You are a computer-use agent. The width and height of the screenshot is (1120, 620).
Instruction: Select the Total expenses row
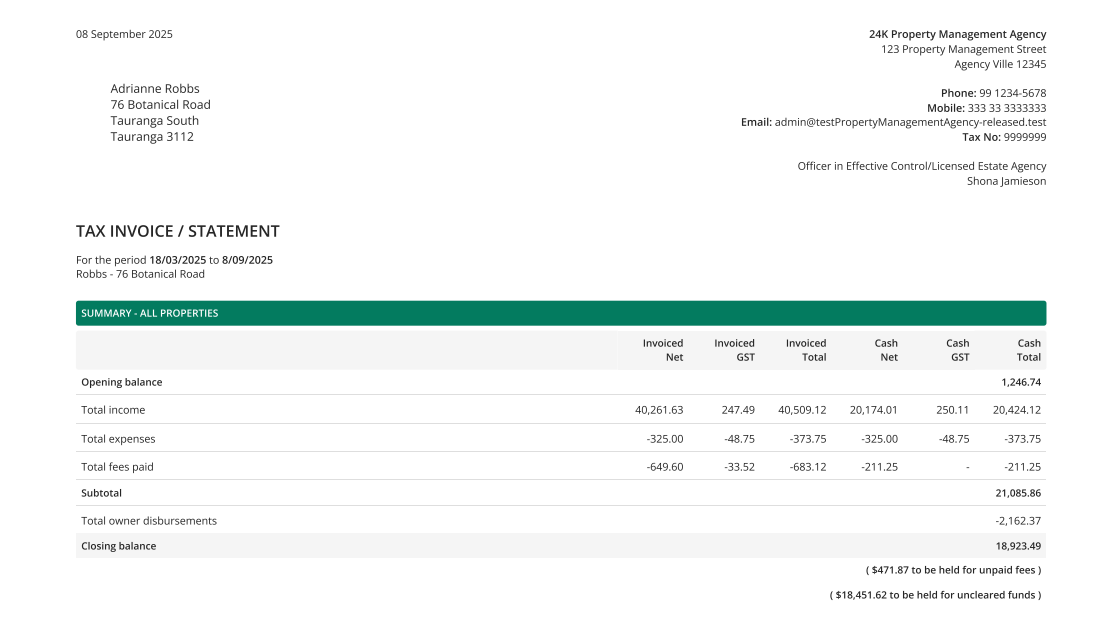[x=117, y=438]
